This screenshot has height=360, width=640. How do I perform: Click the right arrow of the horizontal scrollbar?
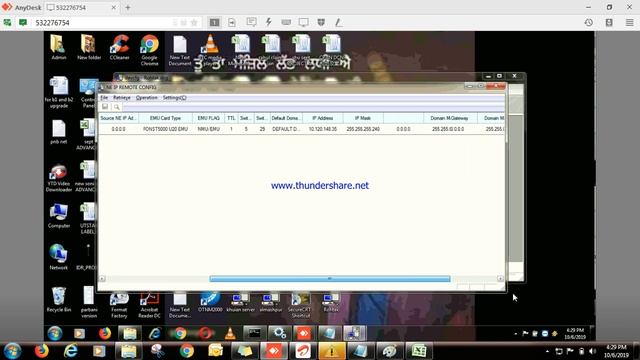pyautogui.click(x=500, y=278)
